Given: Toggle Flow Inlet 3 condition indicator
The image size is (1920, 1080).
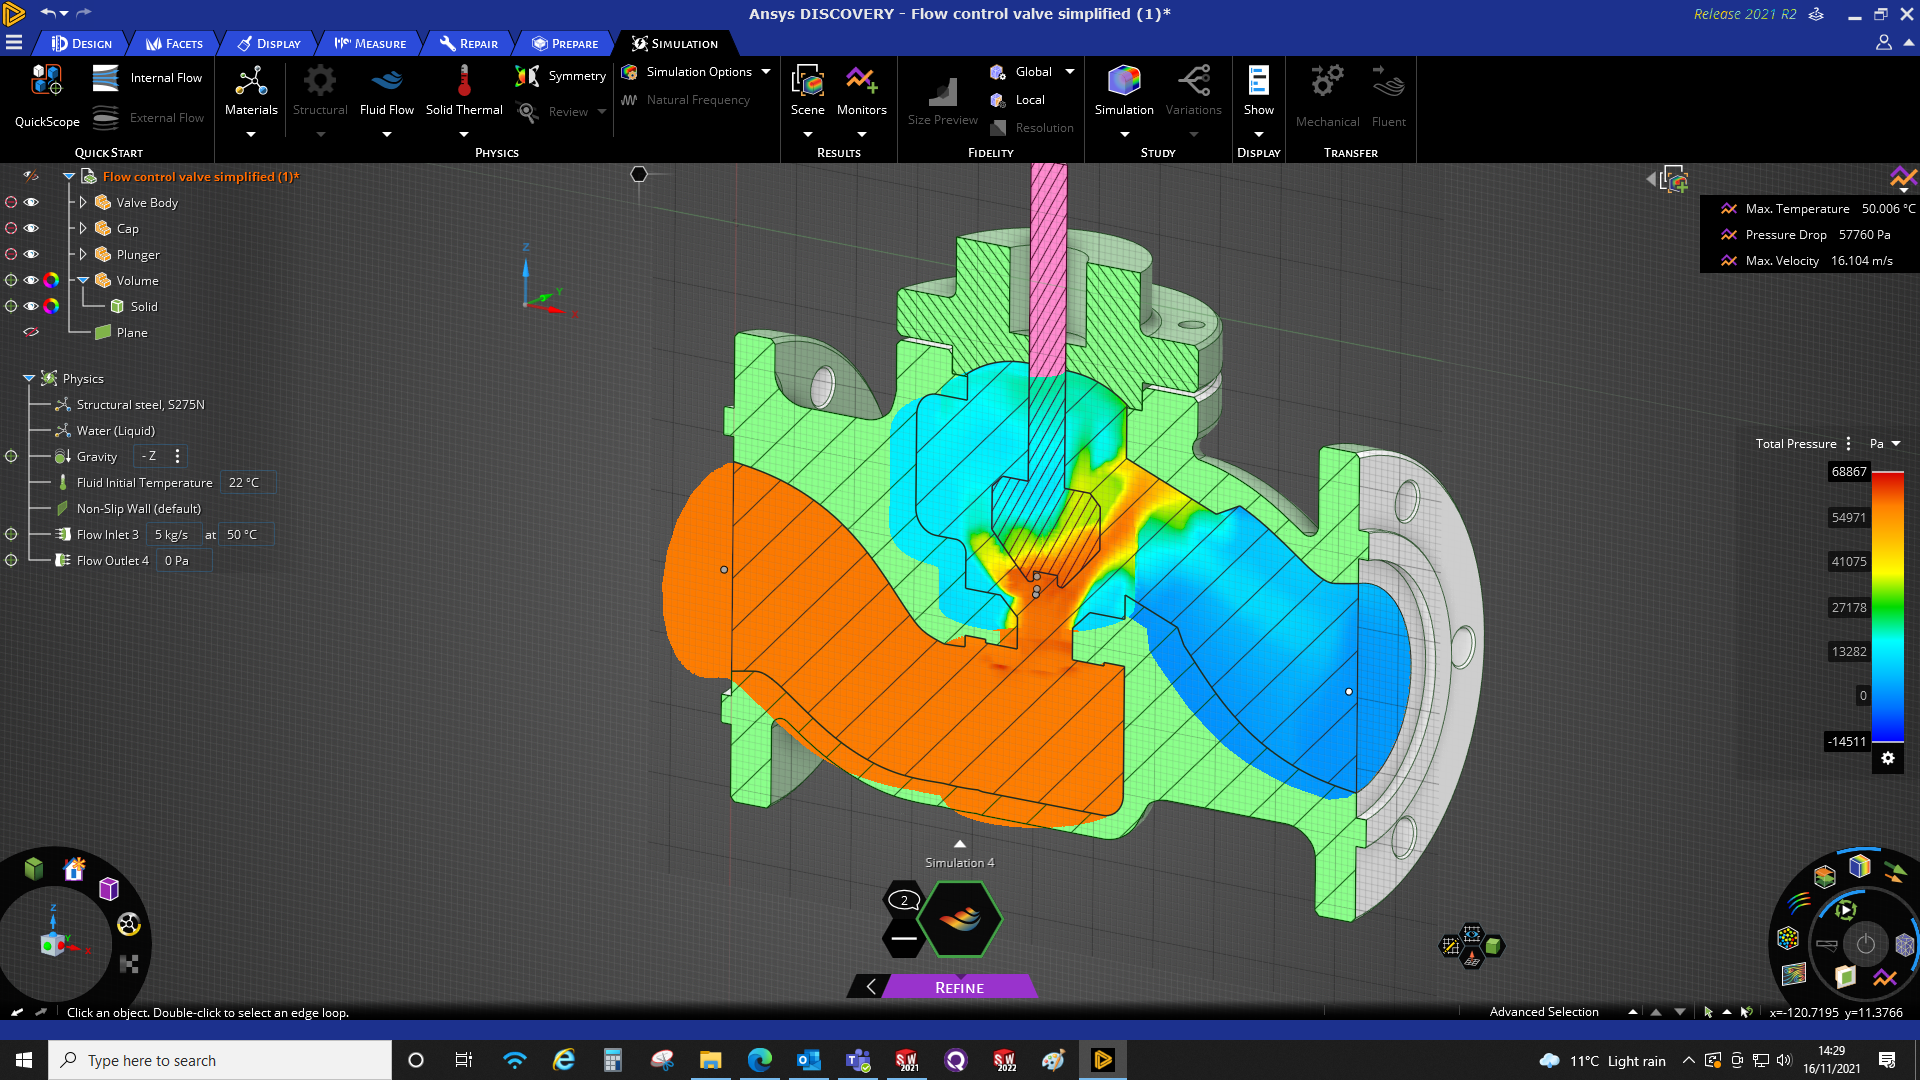Looking at the screenshot, I should (11, 534).
